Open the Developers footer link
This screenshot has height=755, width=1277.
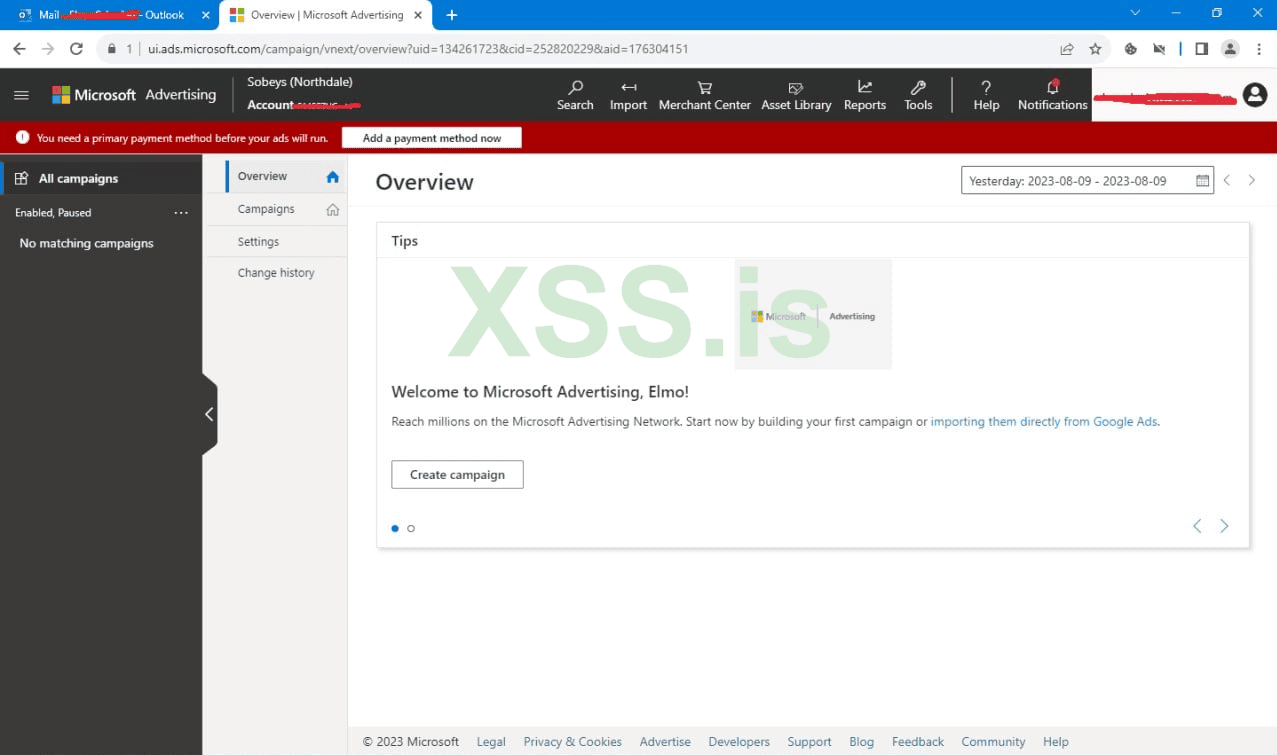pyautogui.click(x=739, y=742)
